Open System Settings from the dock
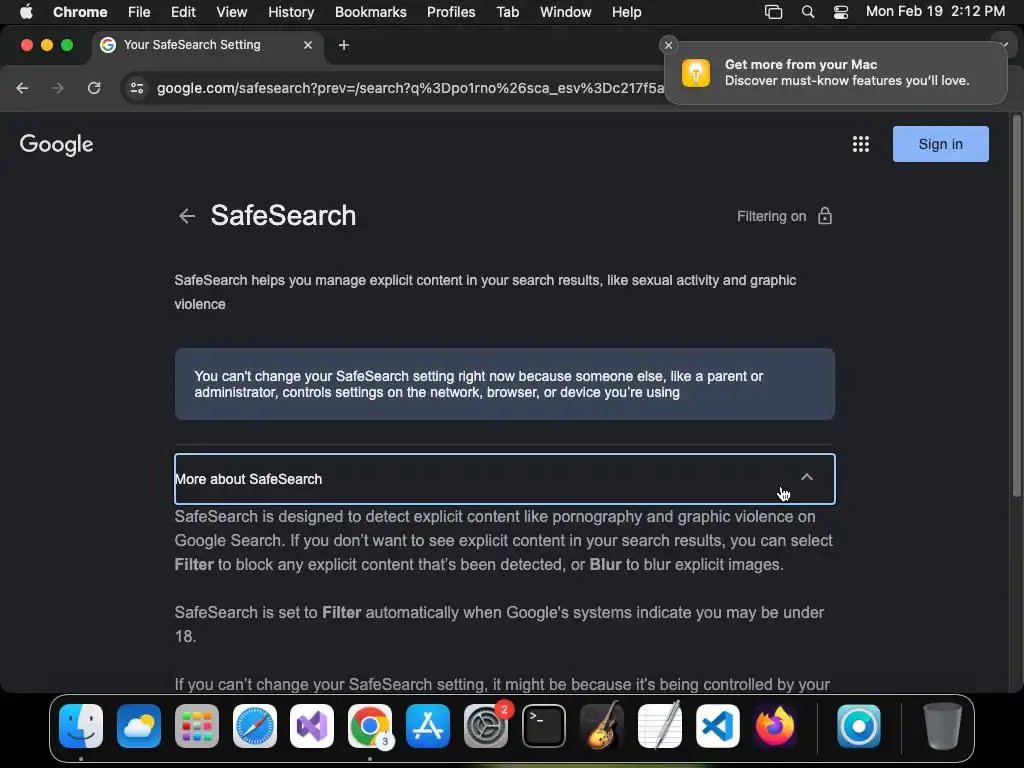The height and width of the screenshot is (768, 1024). pyautogui.click(x=486, y=726)
